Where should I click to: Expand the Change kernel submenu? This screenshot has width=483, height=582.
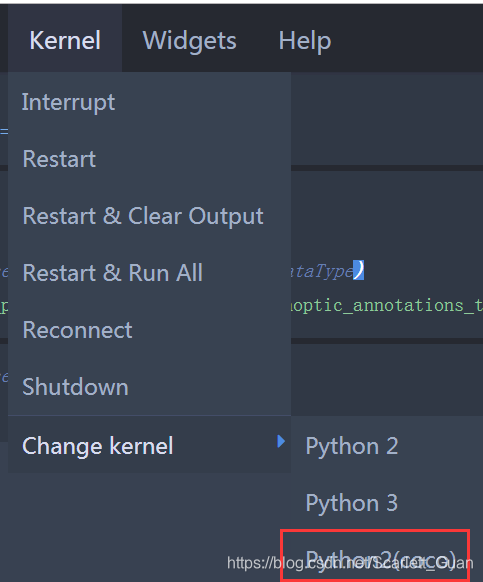pyautogui.click(x=149, y=445)
